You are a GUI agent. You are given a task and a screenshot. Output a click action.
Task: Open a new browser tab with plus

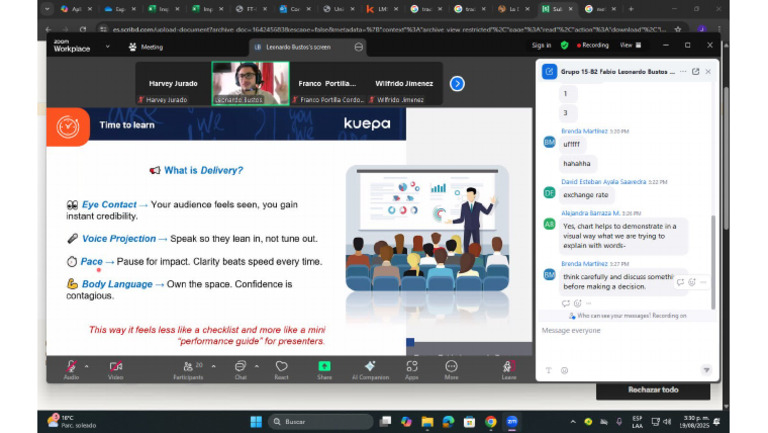pyautogui.click(x=631, y=9)
